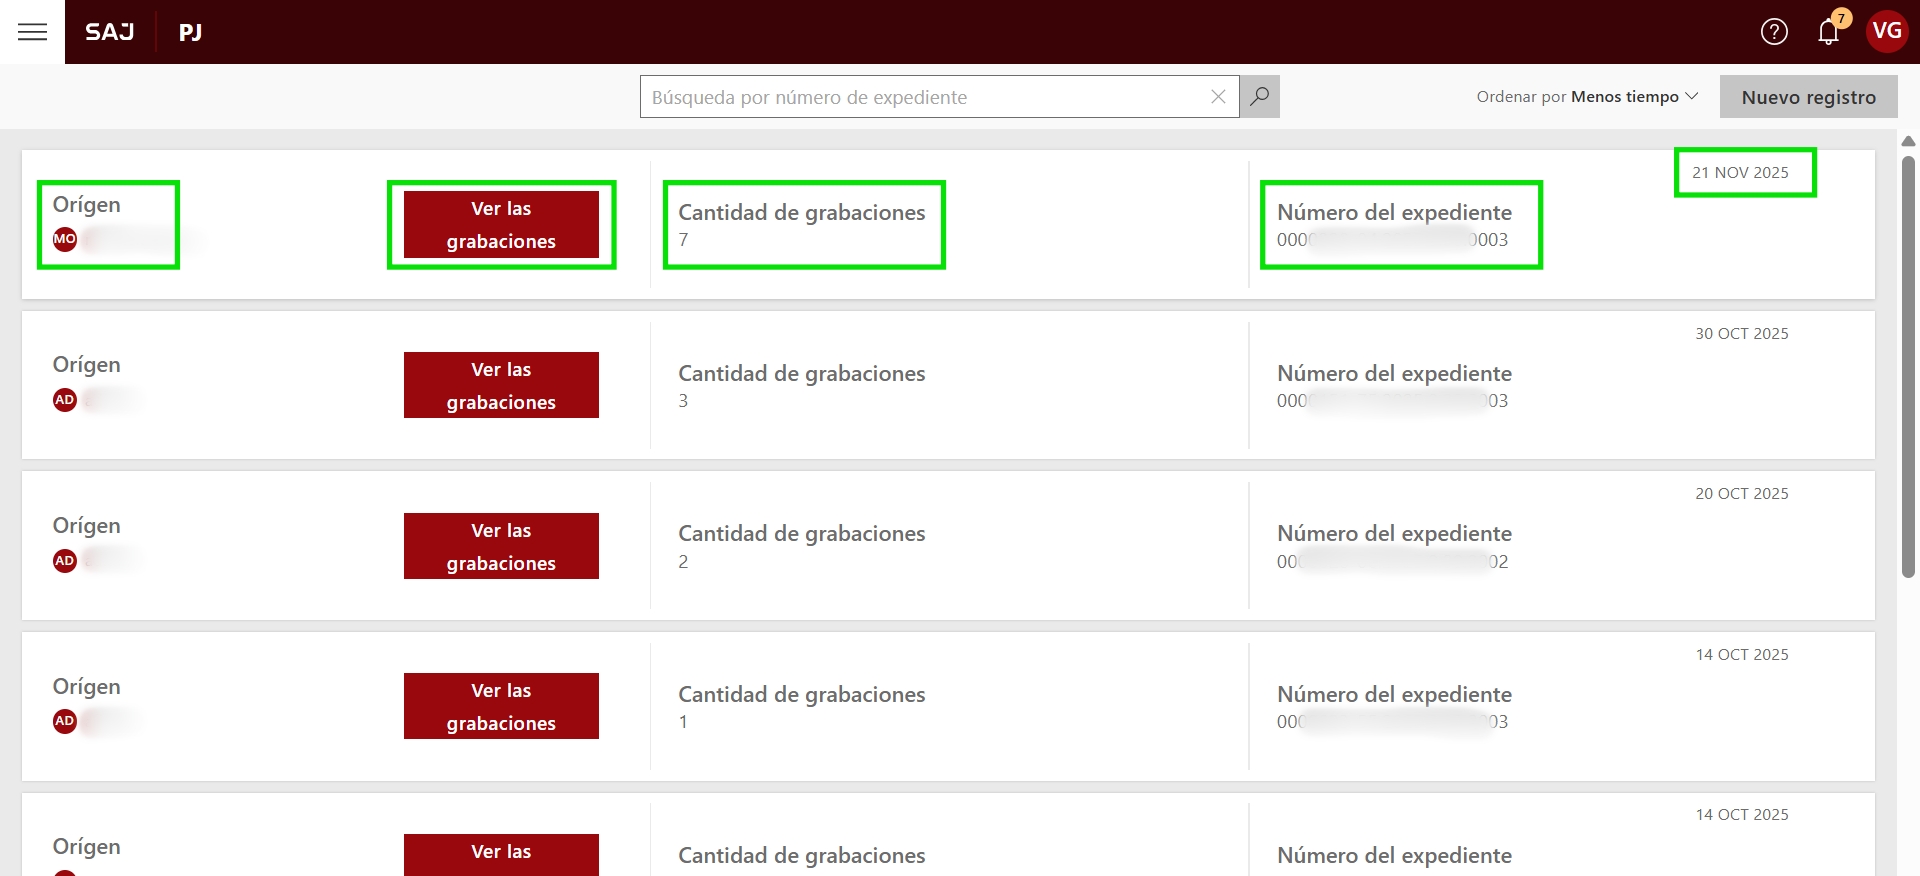Click the MO origin badge in first record

pos(65,239)
